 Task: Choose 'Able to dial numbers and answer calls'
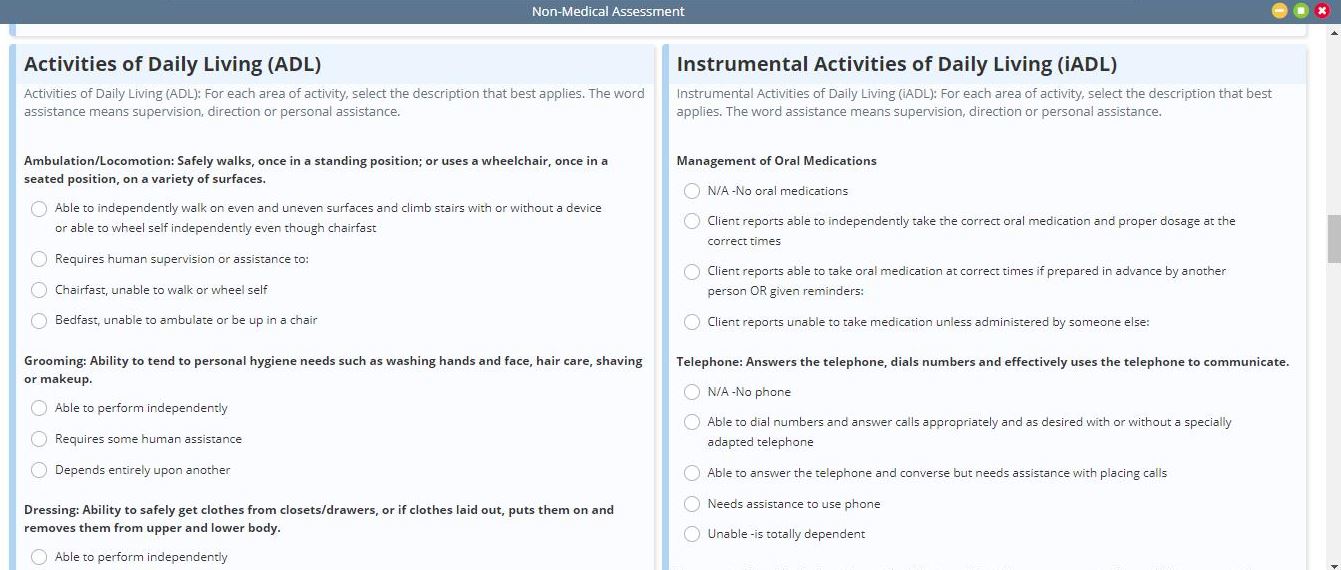pyautogui.click(x=691, y=422)
